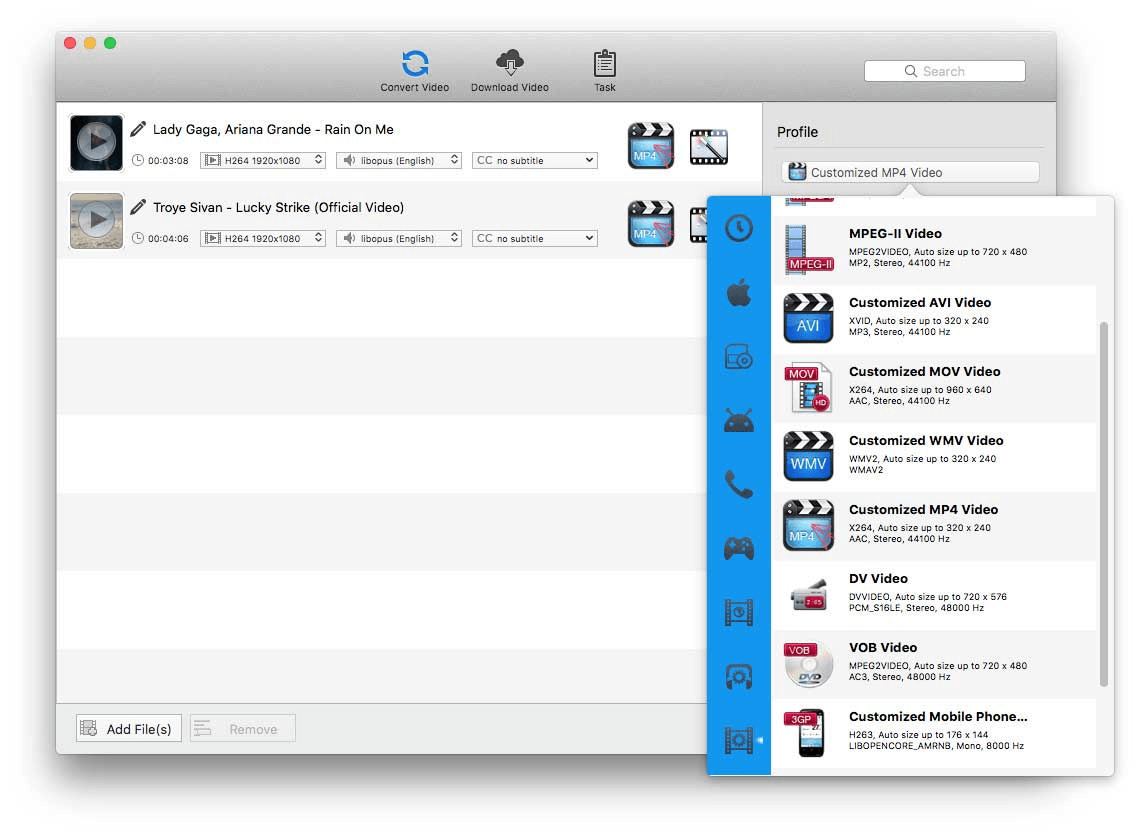The width and height of the screenshot is (1144, 834).
Task: Click the Remove button
Action: pos(241,728)
